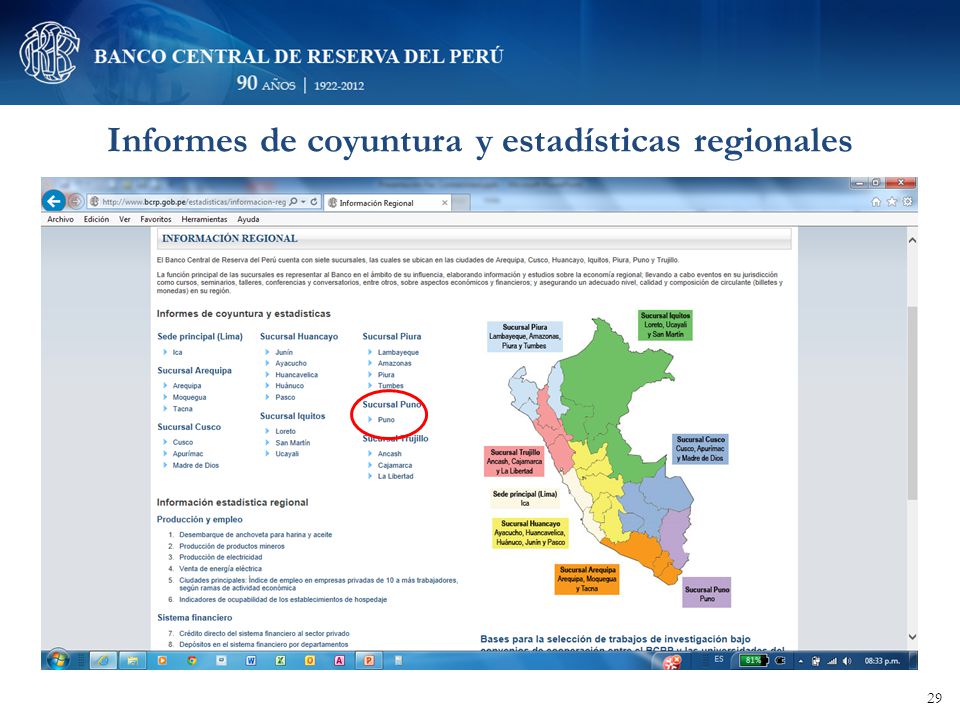This screenshot has height=720, width=960.
Task: Click the network signal tray icon
Action: 831,661
